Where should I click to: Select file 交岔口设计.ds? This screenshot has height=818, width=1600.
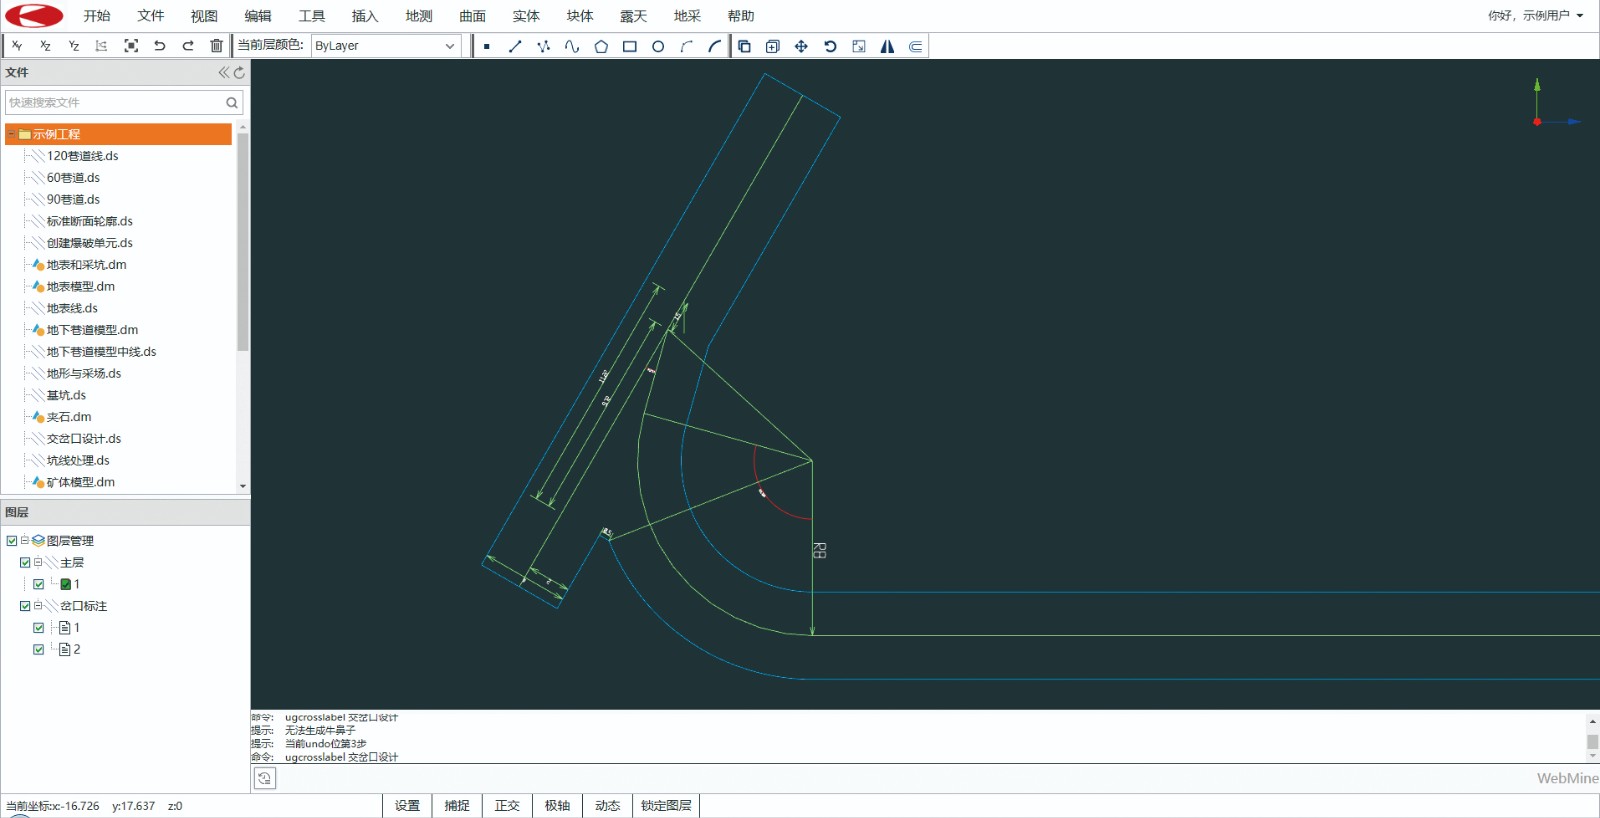pyautogui.click(x=84, y=439)
